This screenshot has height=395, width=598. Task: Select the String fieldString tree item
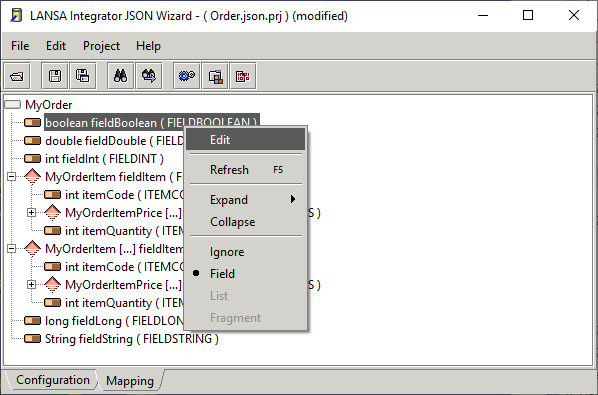pyautogui.click(x=132, y=339)
